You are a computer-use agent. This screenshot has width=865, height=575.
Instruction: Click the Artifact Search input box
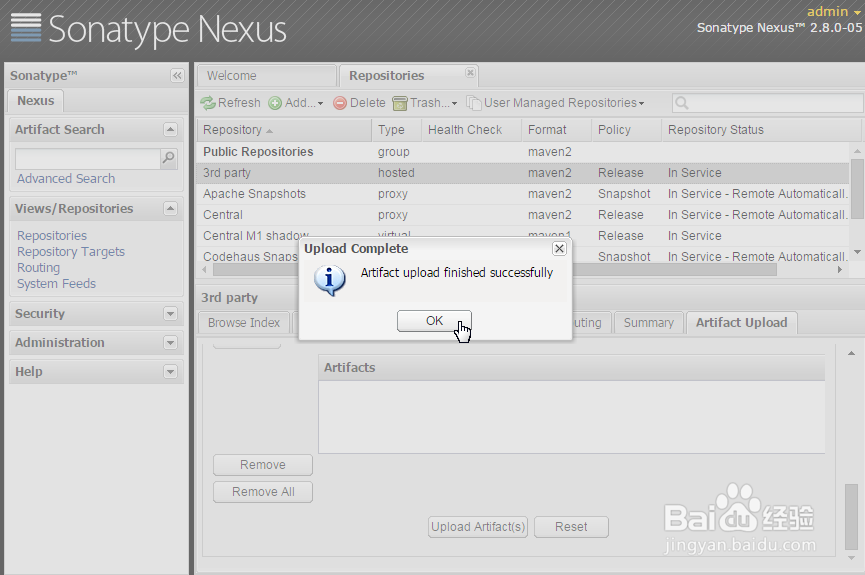(88, 158)
